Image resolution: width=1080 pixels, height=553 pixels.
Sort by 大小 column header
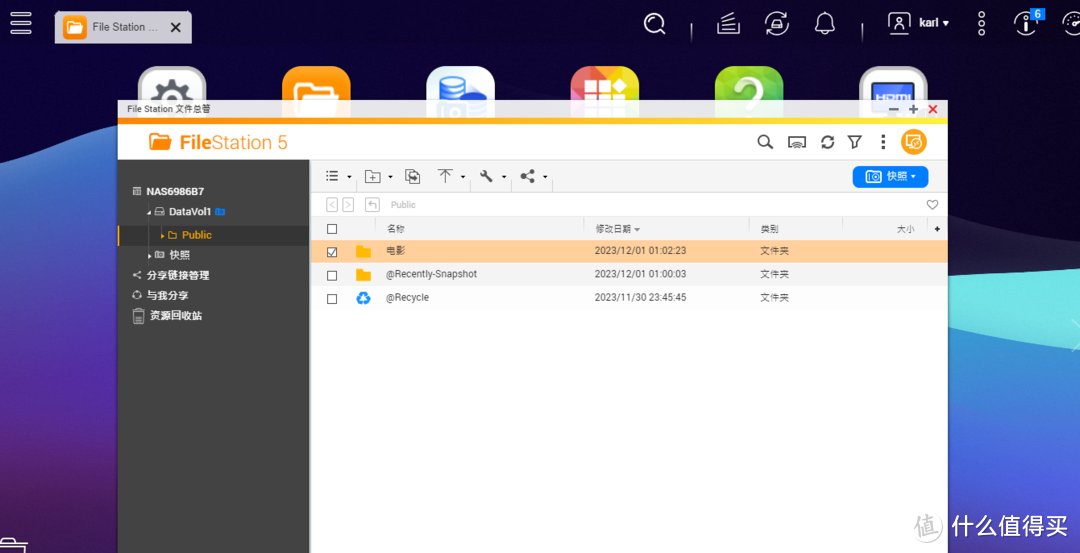point(905,229)
